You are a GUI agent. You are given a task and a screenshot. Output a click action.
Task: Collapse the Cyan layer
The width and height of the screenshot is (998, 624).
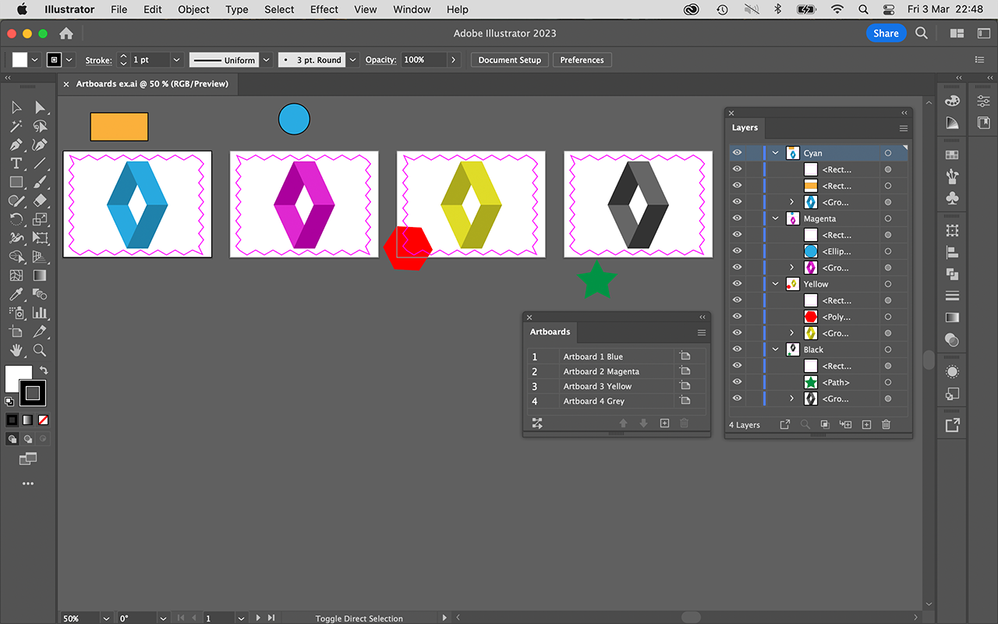click(x=775, y=153)
